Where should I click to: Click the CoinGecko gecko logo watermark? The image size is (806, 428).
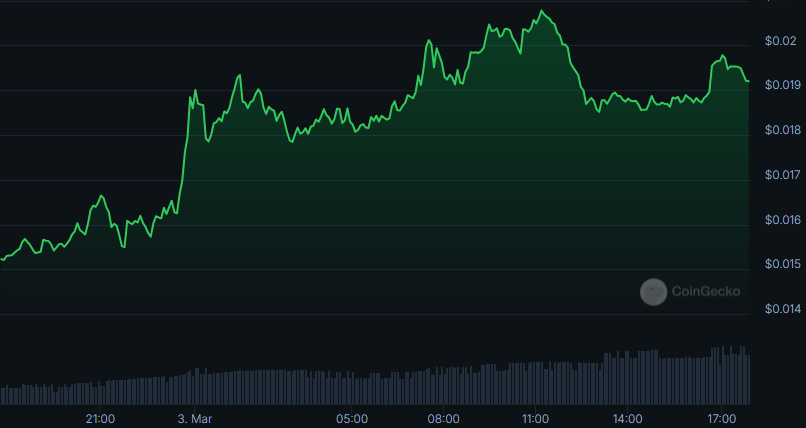(x=653, y=291)
